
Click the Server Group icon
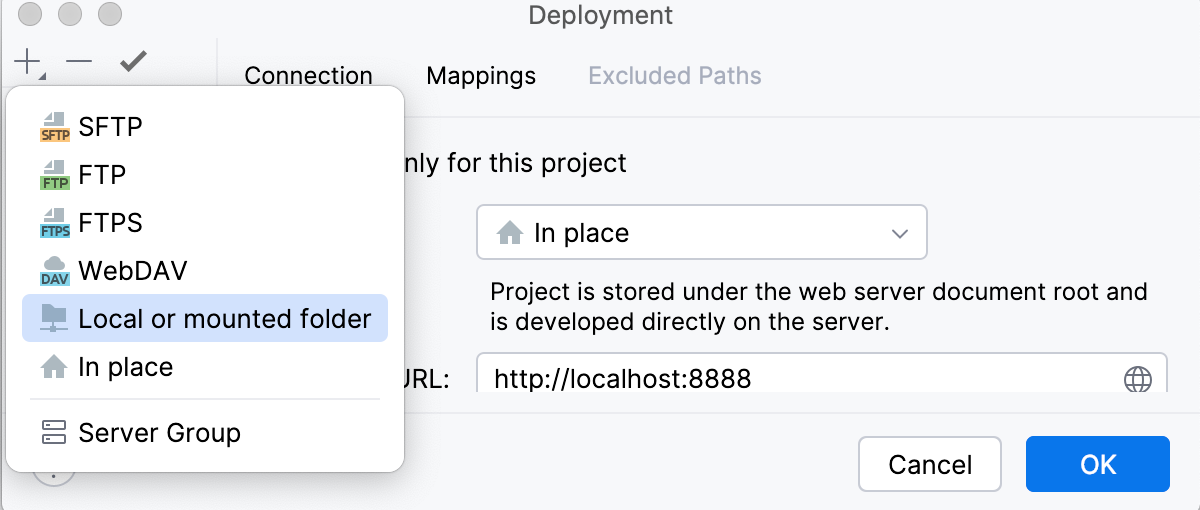pos(54,433)
